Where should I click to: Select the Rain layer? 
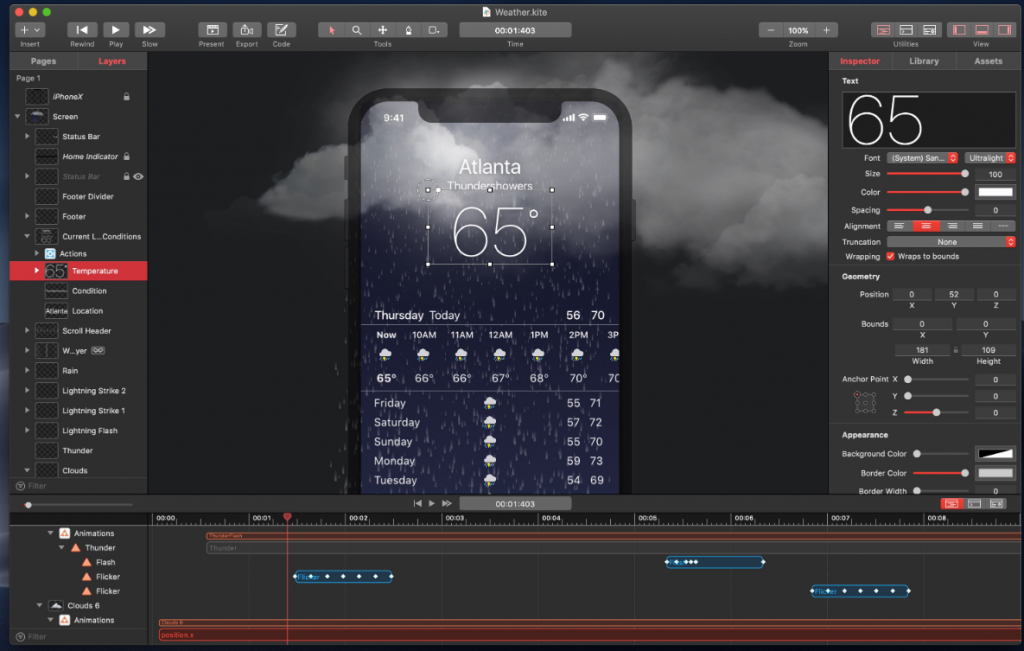tap(78, 371)
